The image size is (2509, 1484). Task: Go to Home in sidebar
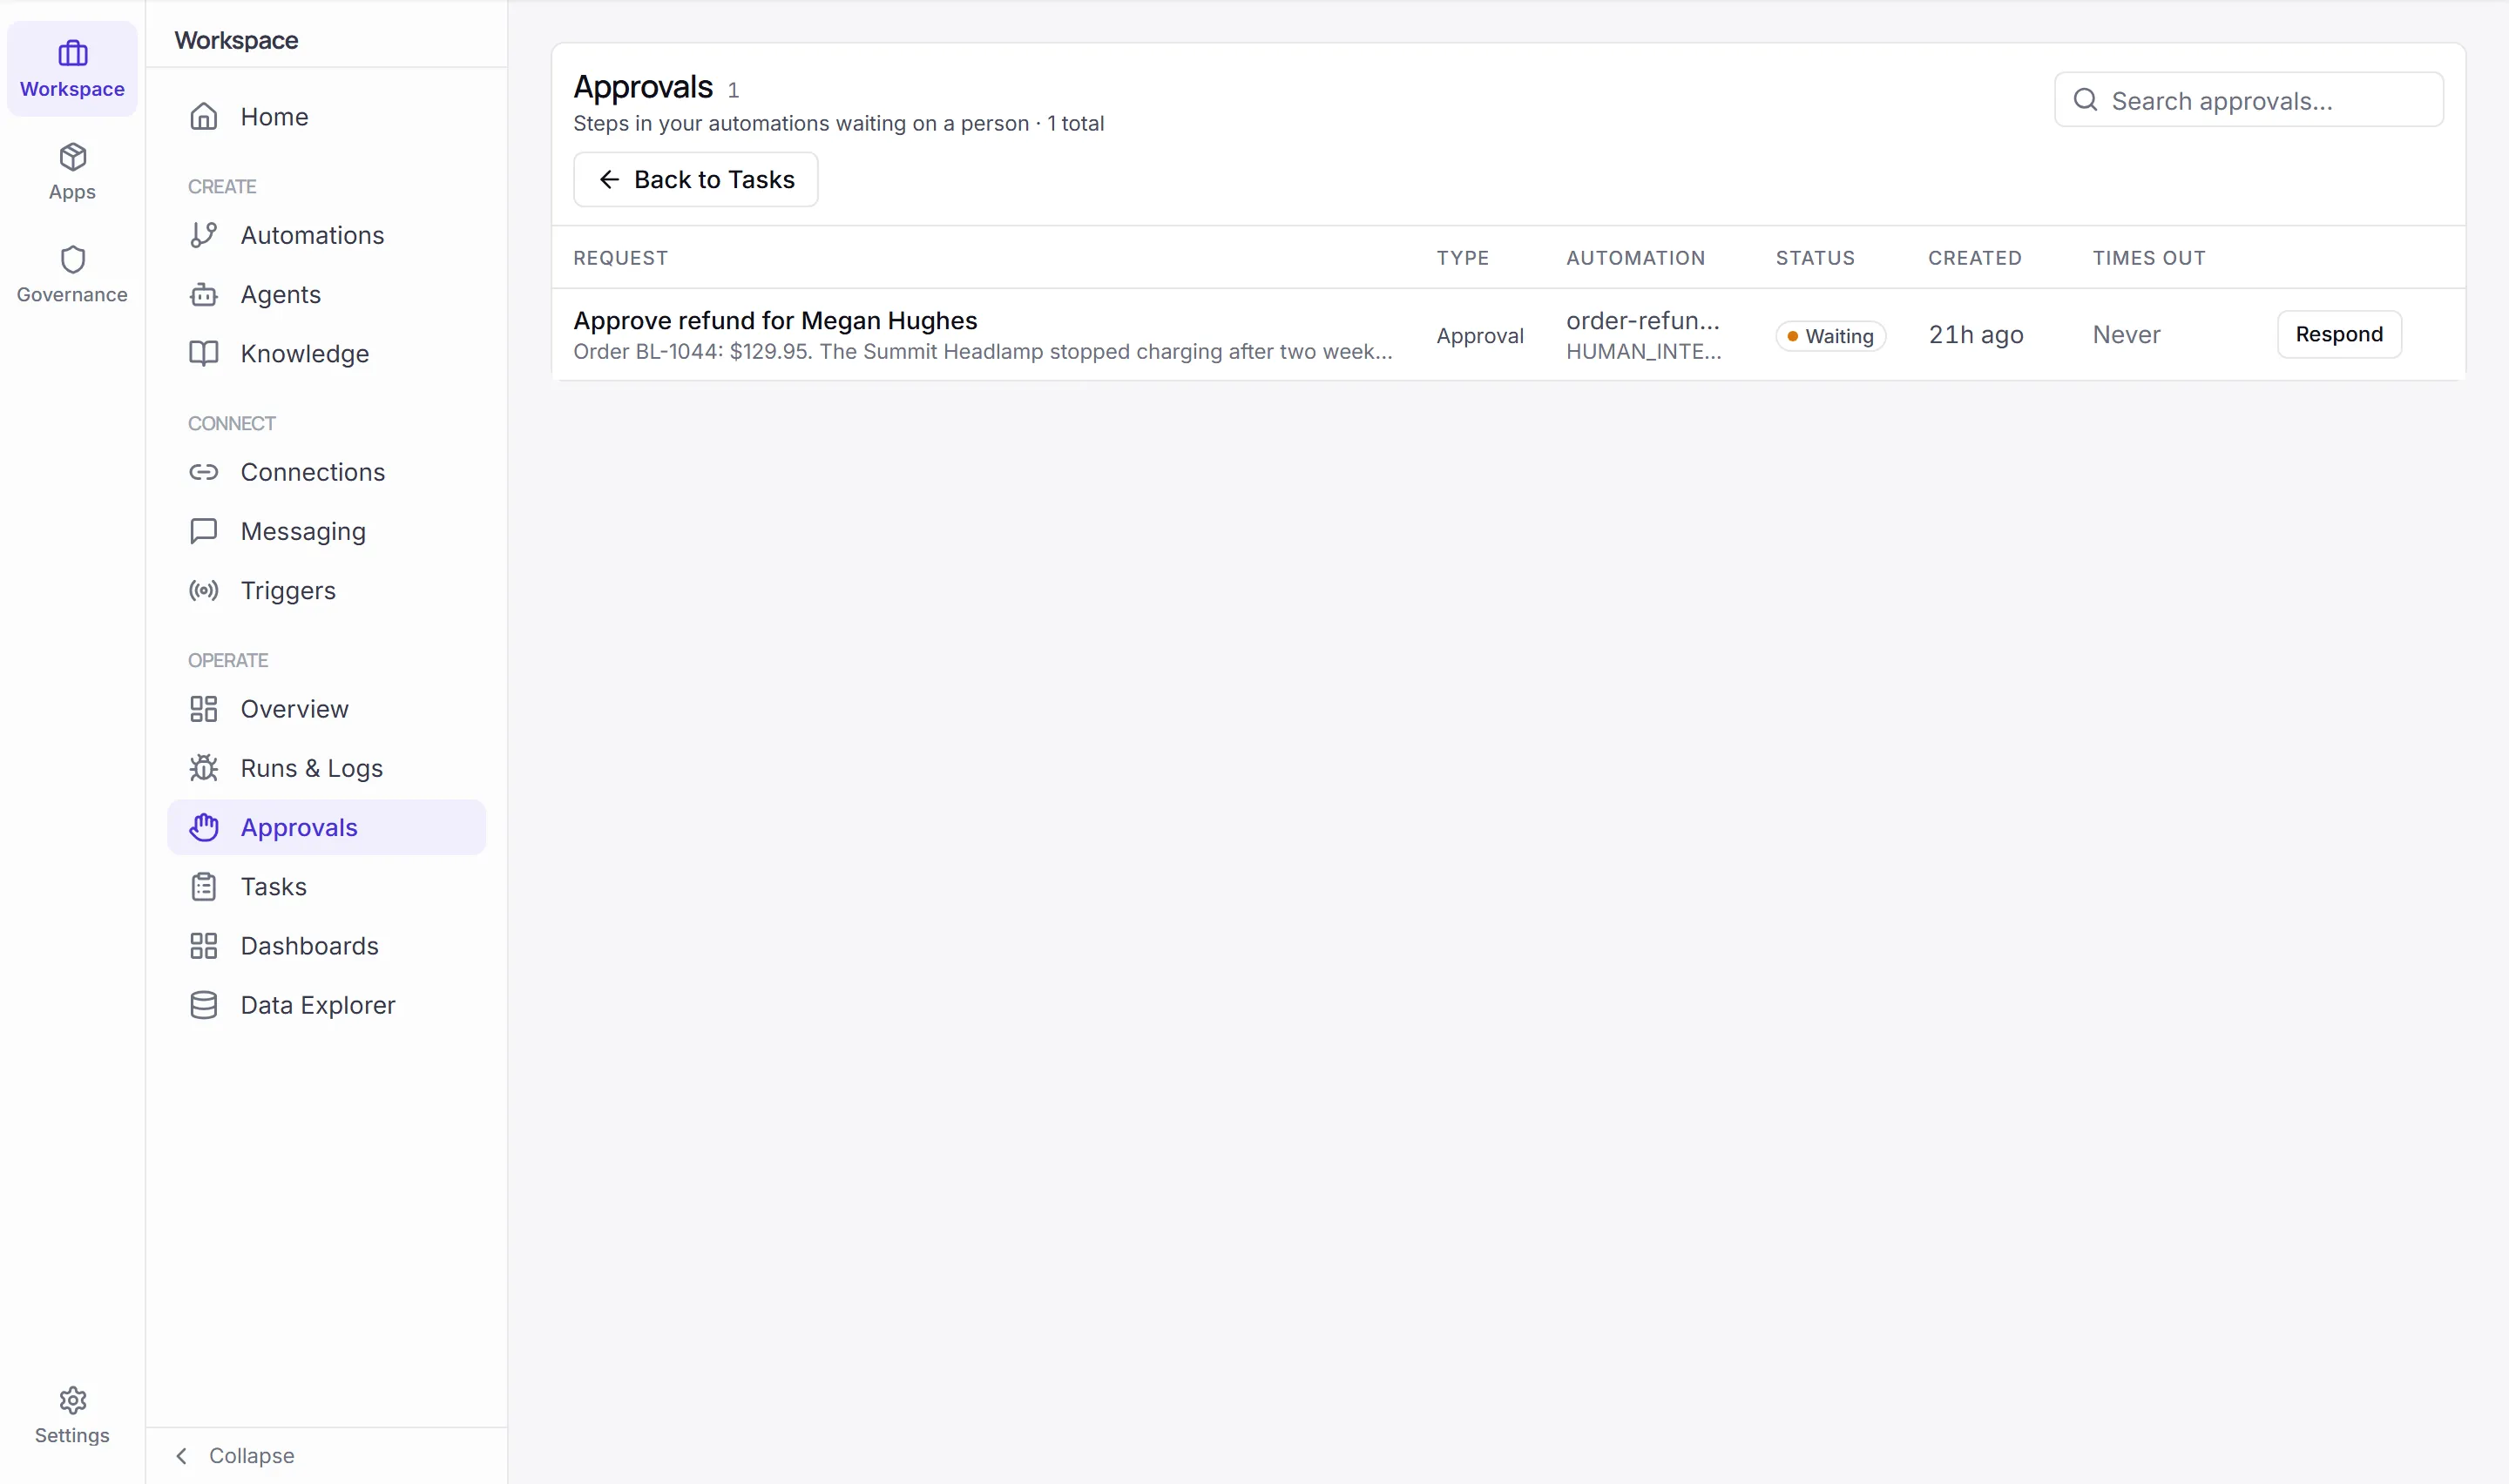[326, 117]
